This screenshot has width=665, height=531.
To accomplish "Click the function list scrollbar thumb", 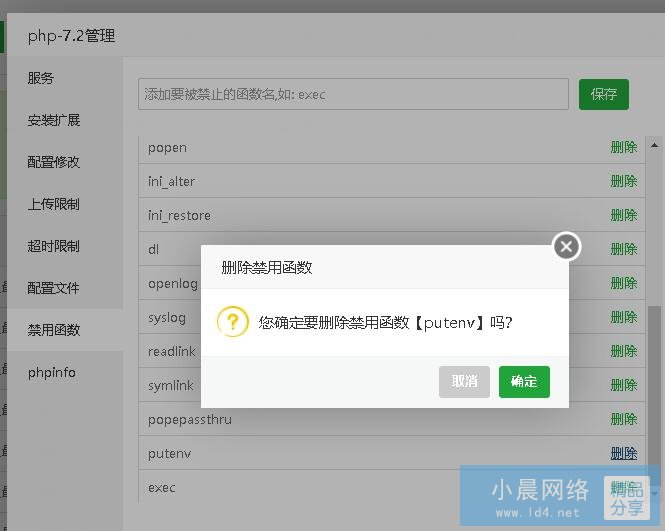I will click(x=654, y=394).
